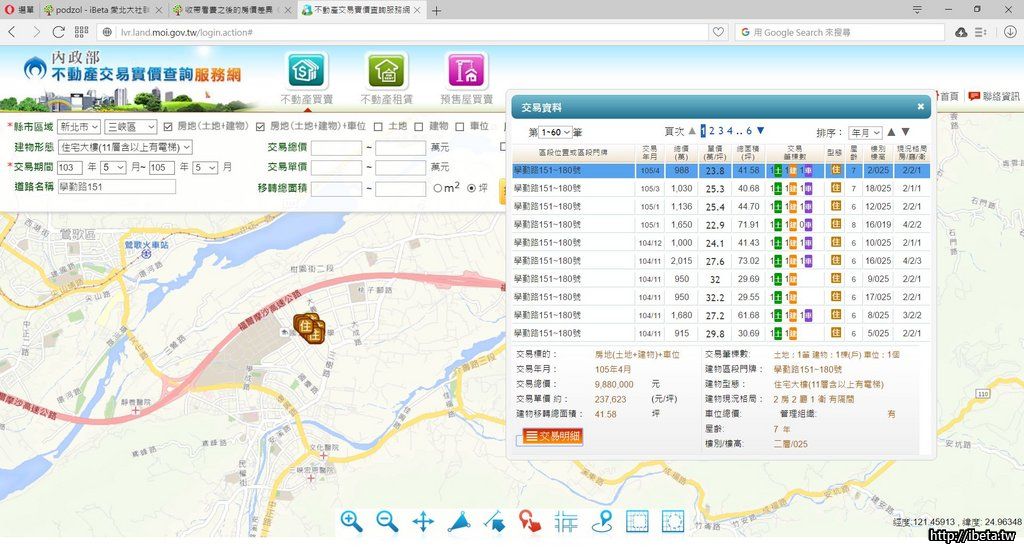Uncheck the 房地(土地+建物) checkbox

168,127
